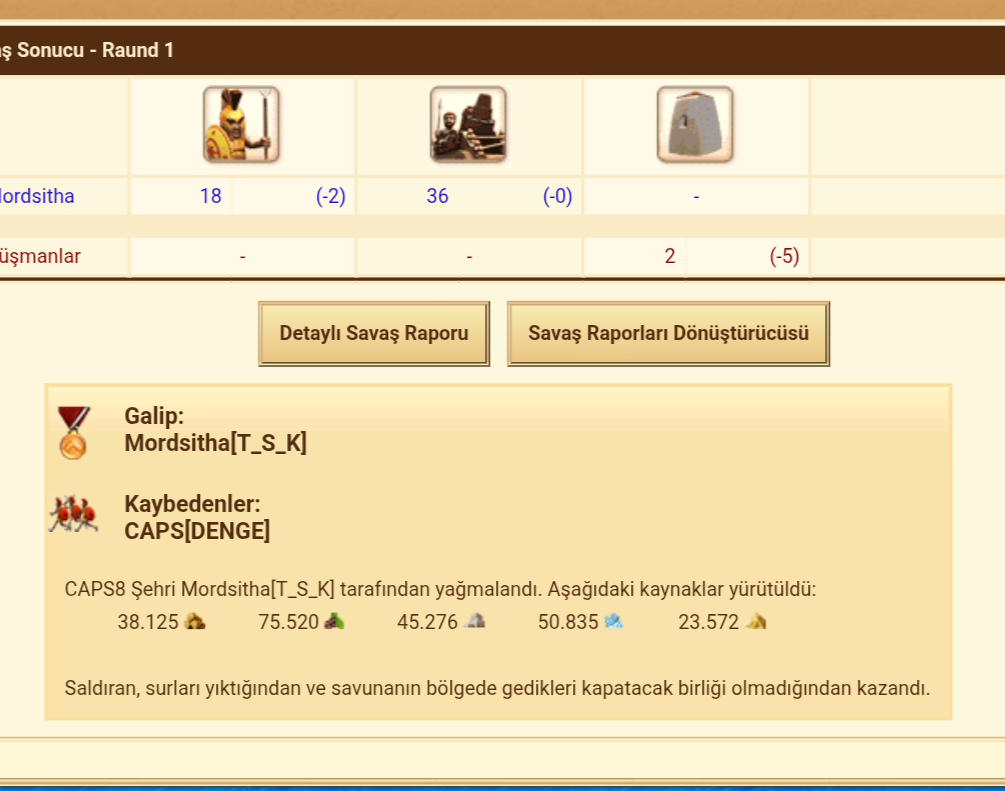Screen dimensions: 1005x791
Task: Open the Detaylı Savaş Raporu button
Action: 374,333
